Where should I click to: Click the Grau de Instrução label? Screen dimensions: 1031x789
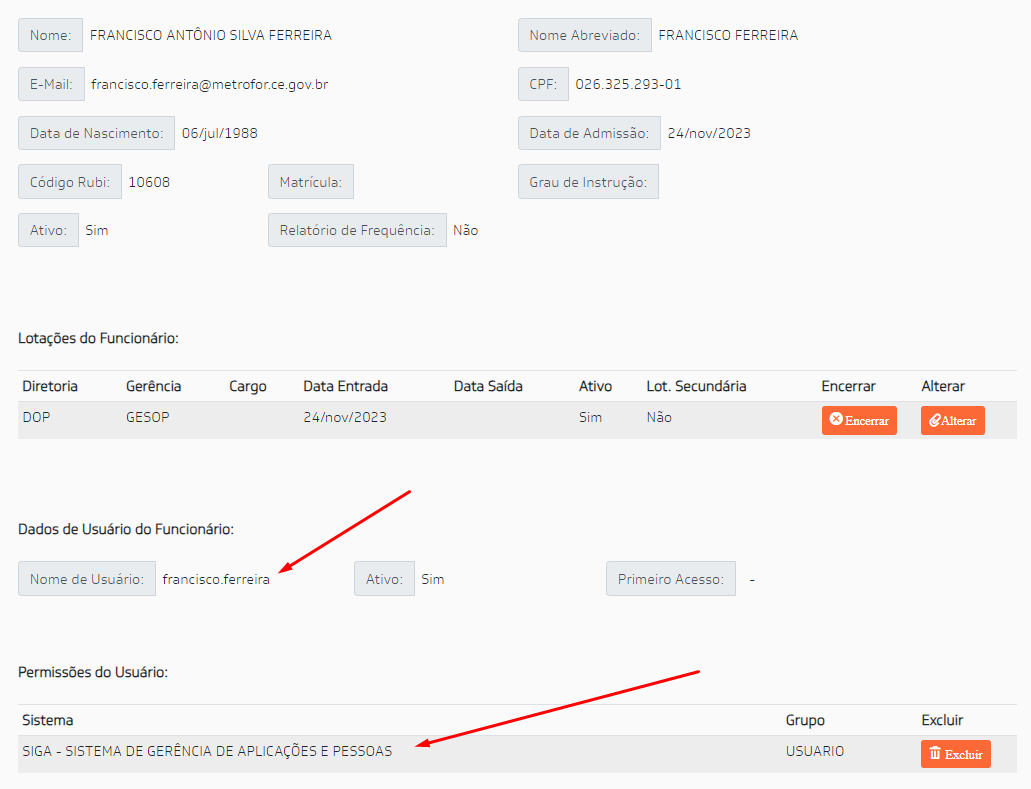(x=588, y=182)
